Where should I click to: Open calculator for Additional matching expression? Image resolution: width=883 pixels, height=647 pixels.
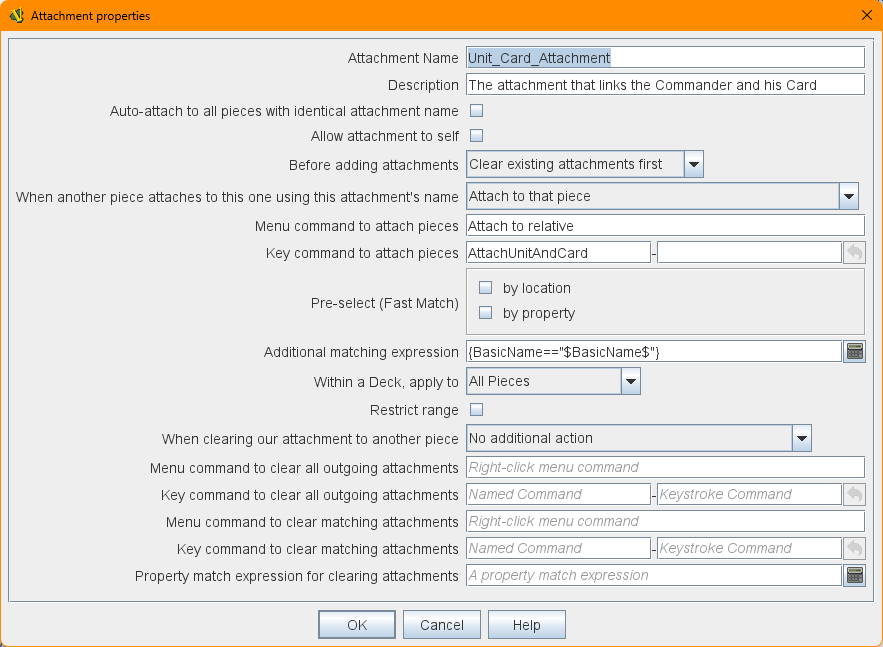(x=854, y=351)
